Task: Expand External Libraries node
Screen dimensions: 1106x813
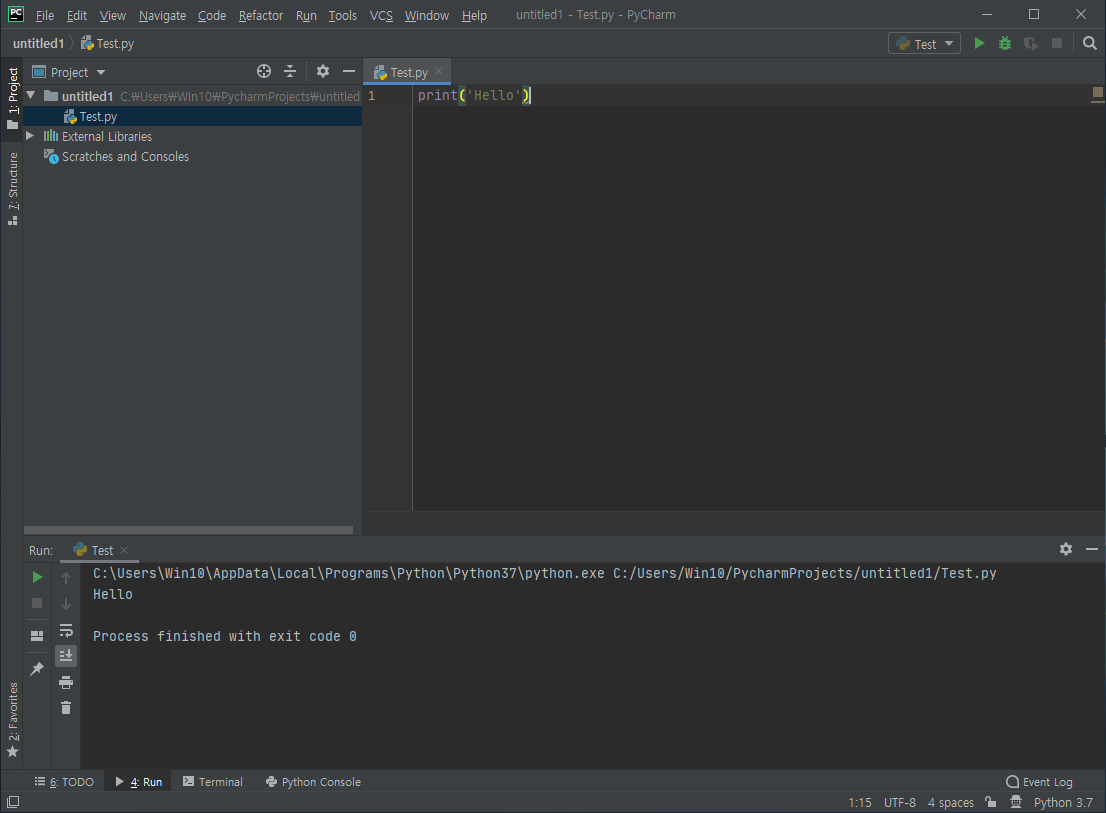Action: pos(30,136)
